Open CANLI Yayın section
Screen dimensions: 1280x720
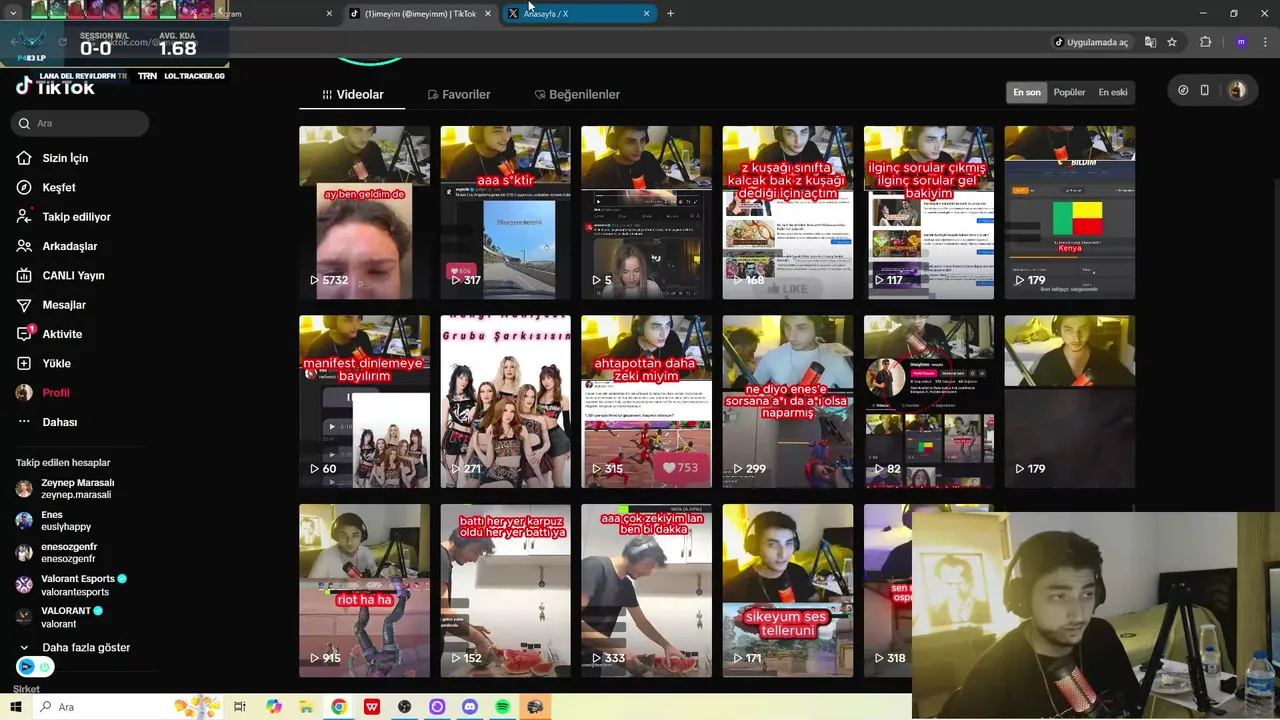coord(73,275)
